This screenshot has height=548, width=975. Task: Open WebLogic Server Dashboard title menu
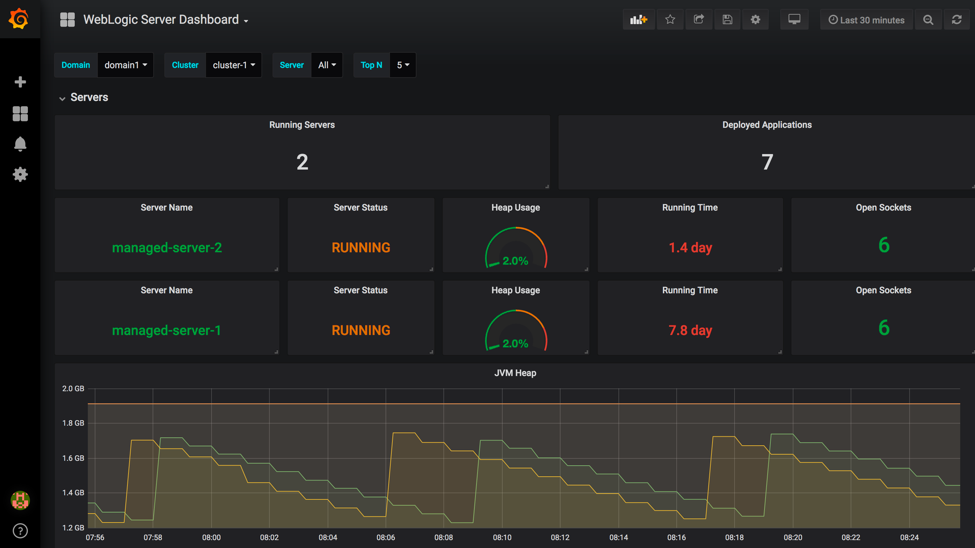(165, 20)
